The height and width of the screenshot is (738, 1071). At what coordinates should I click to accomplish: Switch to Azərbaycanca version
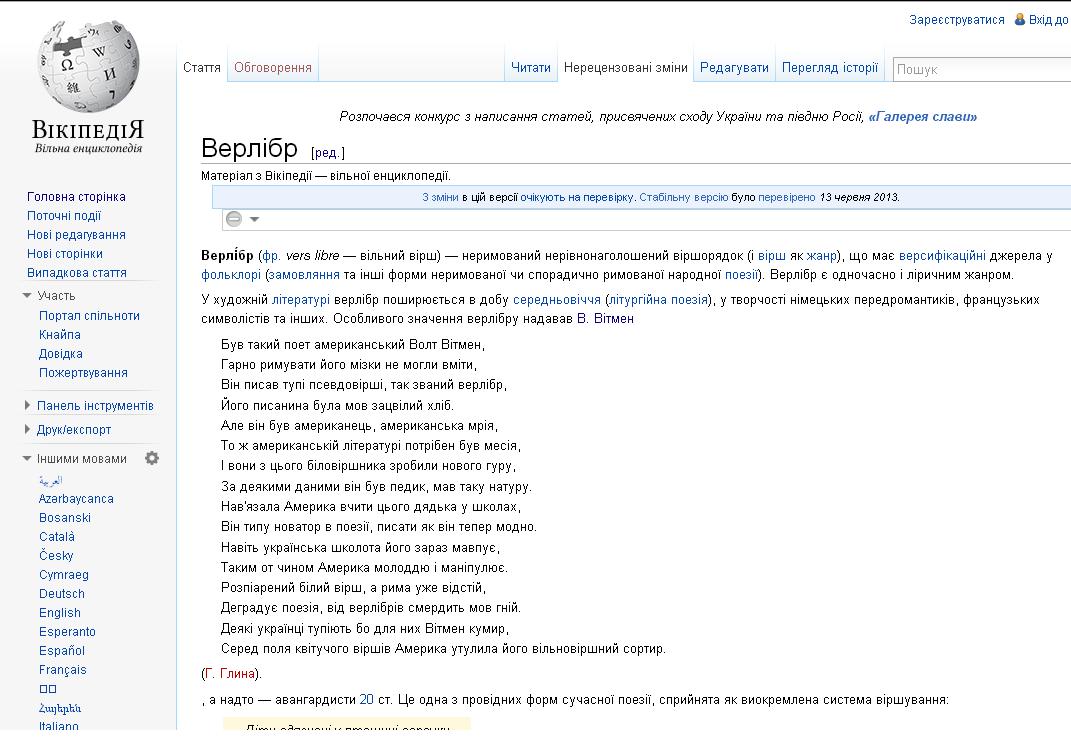pyautogui.click(x=76, y=499)
